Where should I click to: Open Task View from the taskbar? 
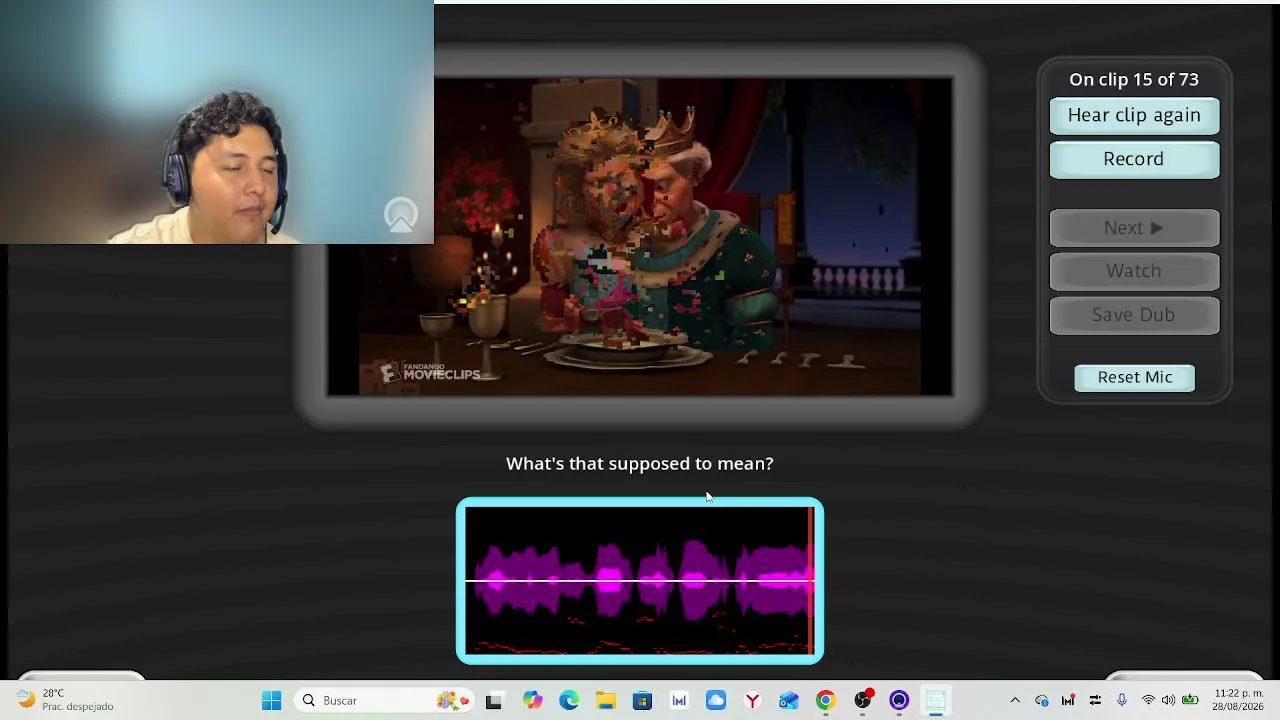494,701
